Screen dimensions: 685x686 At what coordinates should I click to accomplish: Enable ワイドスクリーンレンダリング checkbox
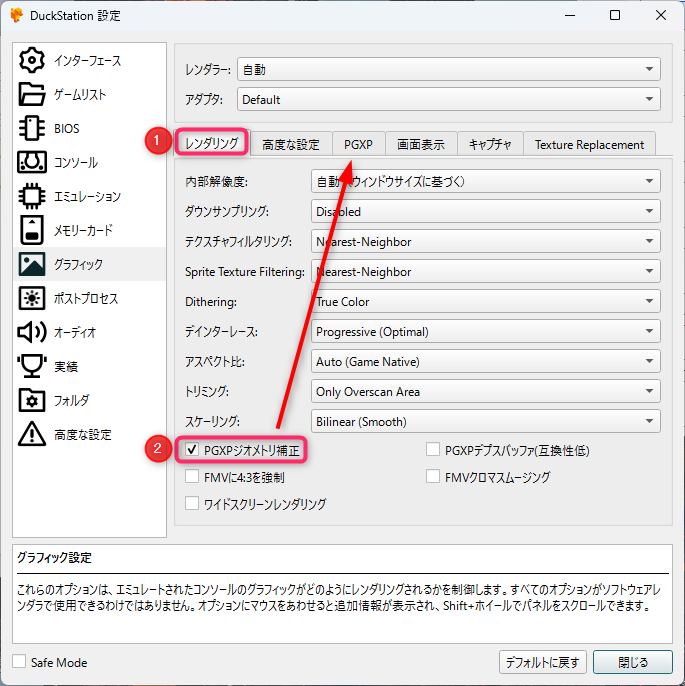(193, 504)
